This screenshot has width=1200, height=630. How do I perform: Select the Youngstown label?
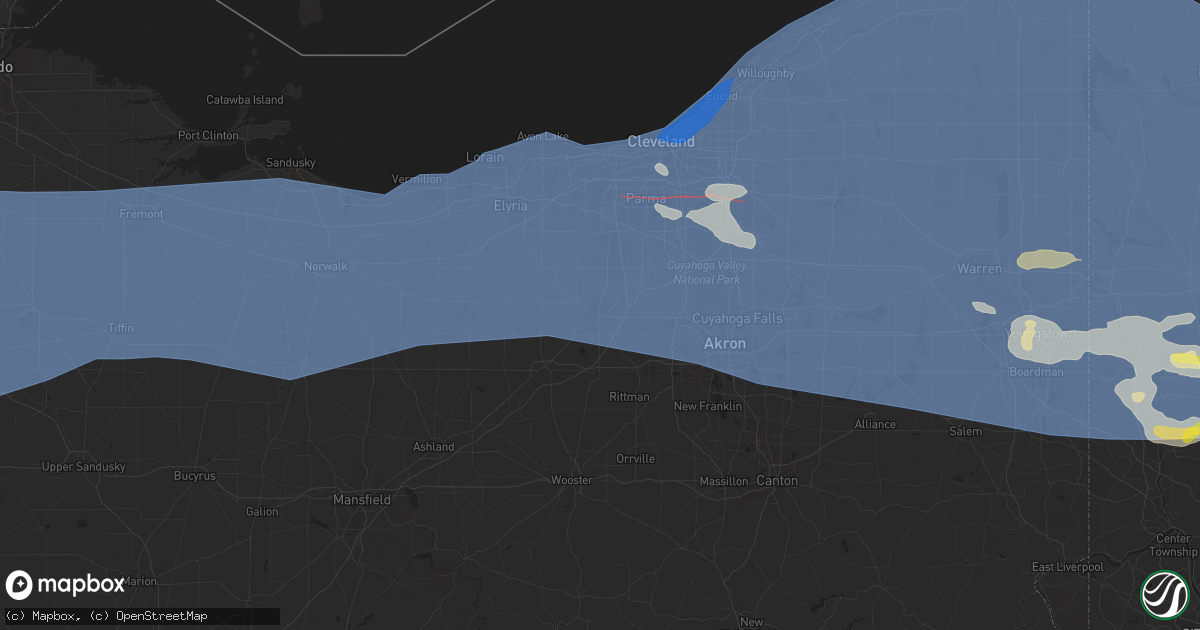pos(1041,334)
